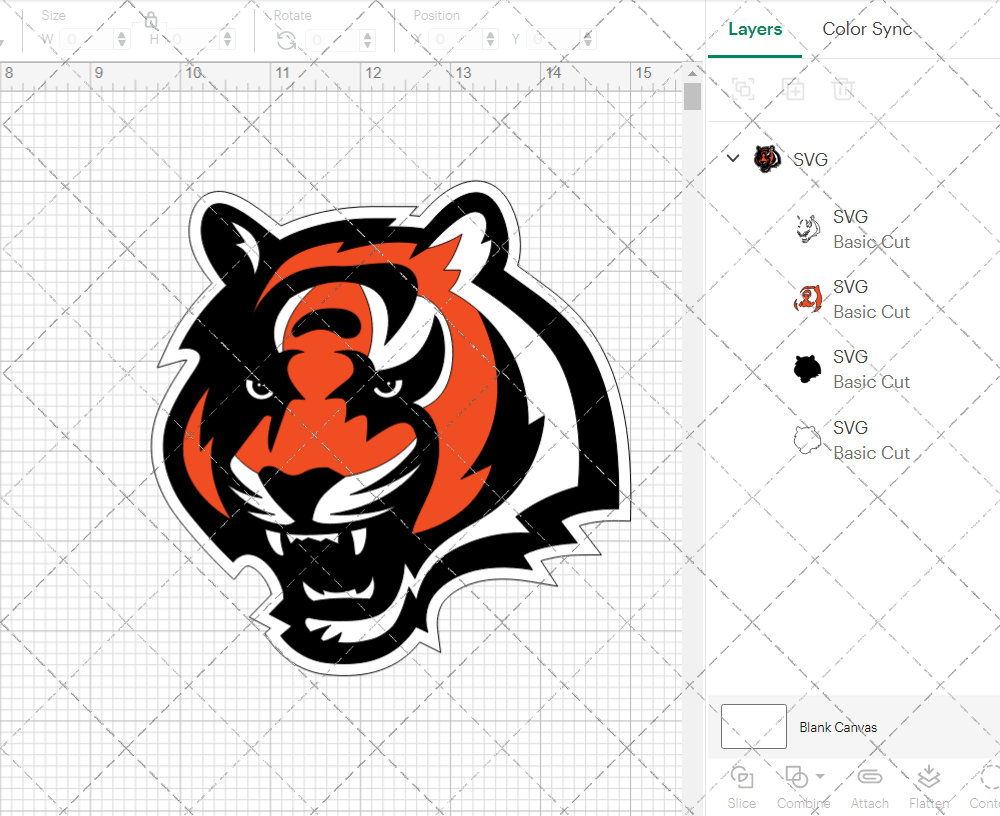Toggle the size aspect ratio lock
Image resolution: width=1000 pixels, height=816 pixels.
tap(151, 21)
